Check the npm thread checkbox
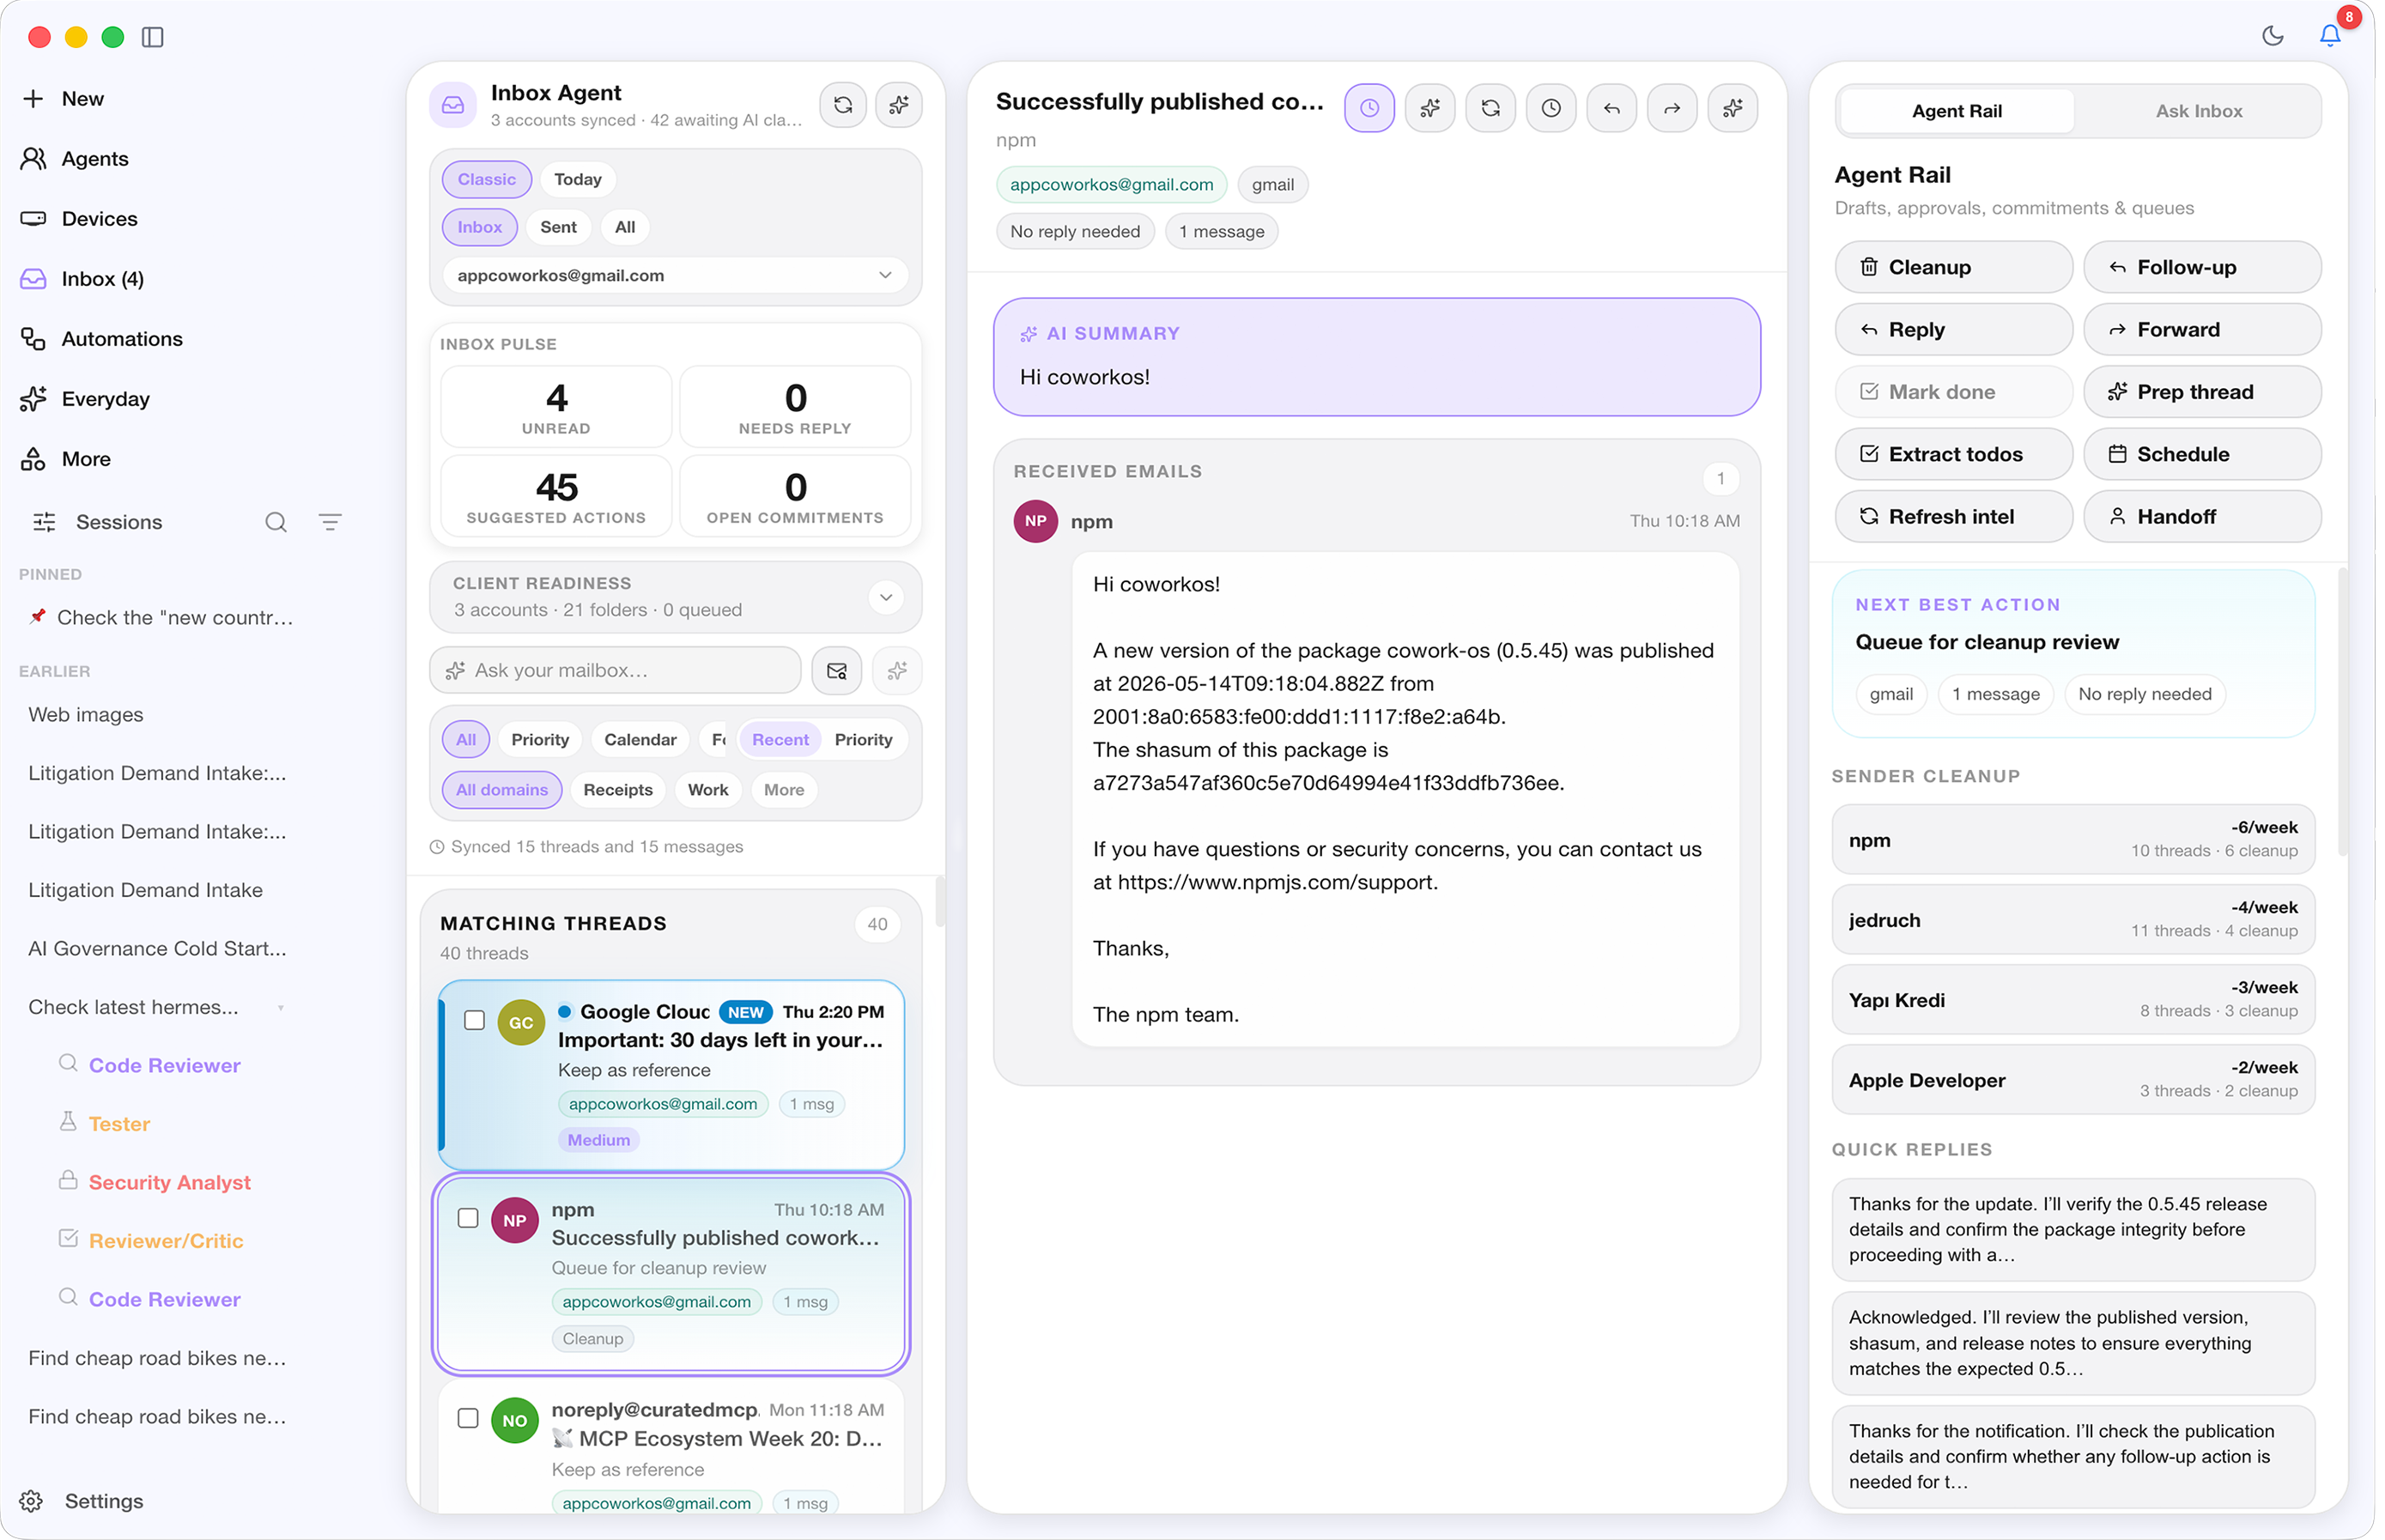Image resolution: width=2385 pixels, height=1540 pixels. click(468, 1218)
